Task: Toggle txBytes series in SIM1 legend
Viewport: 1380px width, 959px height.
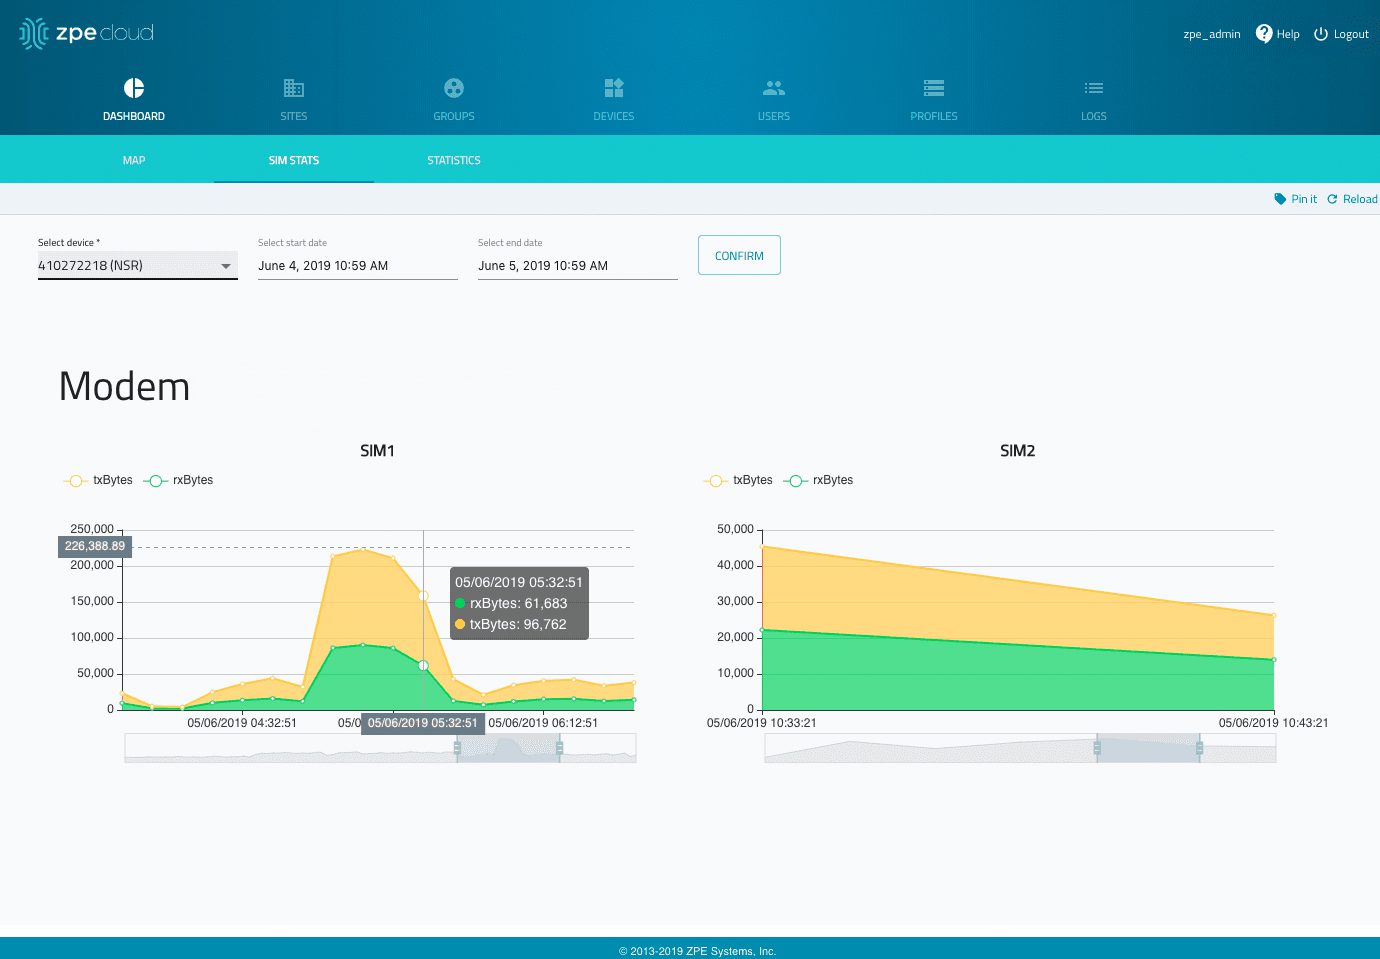Action: 99,480
